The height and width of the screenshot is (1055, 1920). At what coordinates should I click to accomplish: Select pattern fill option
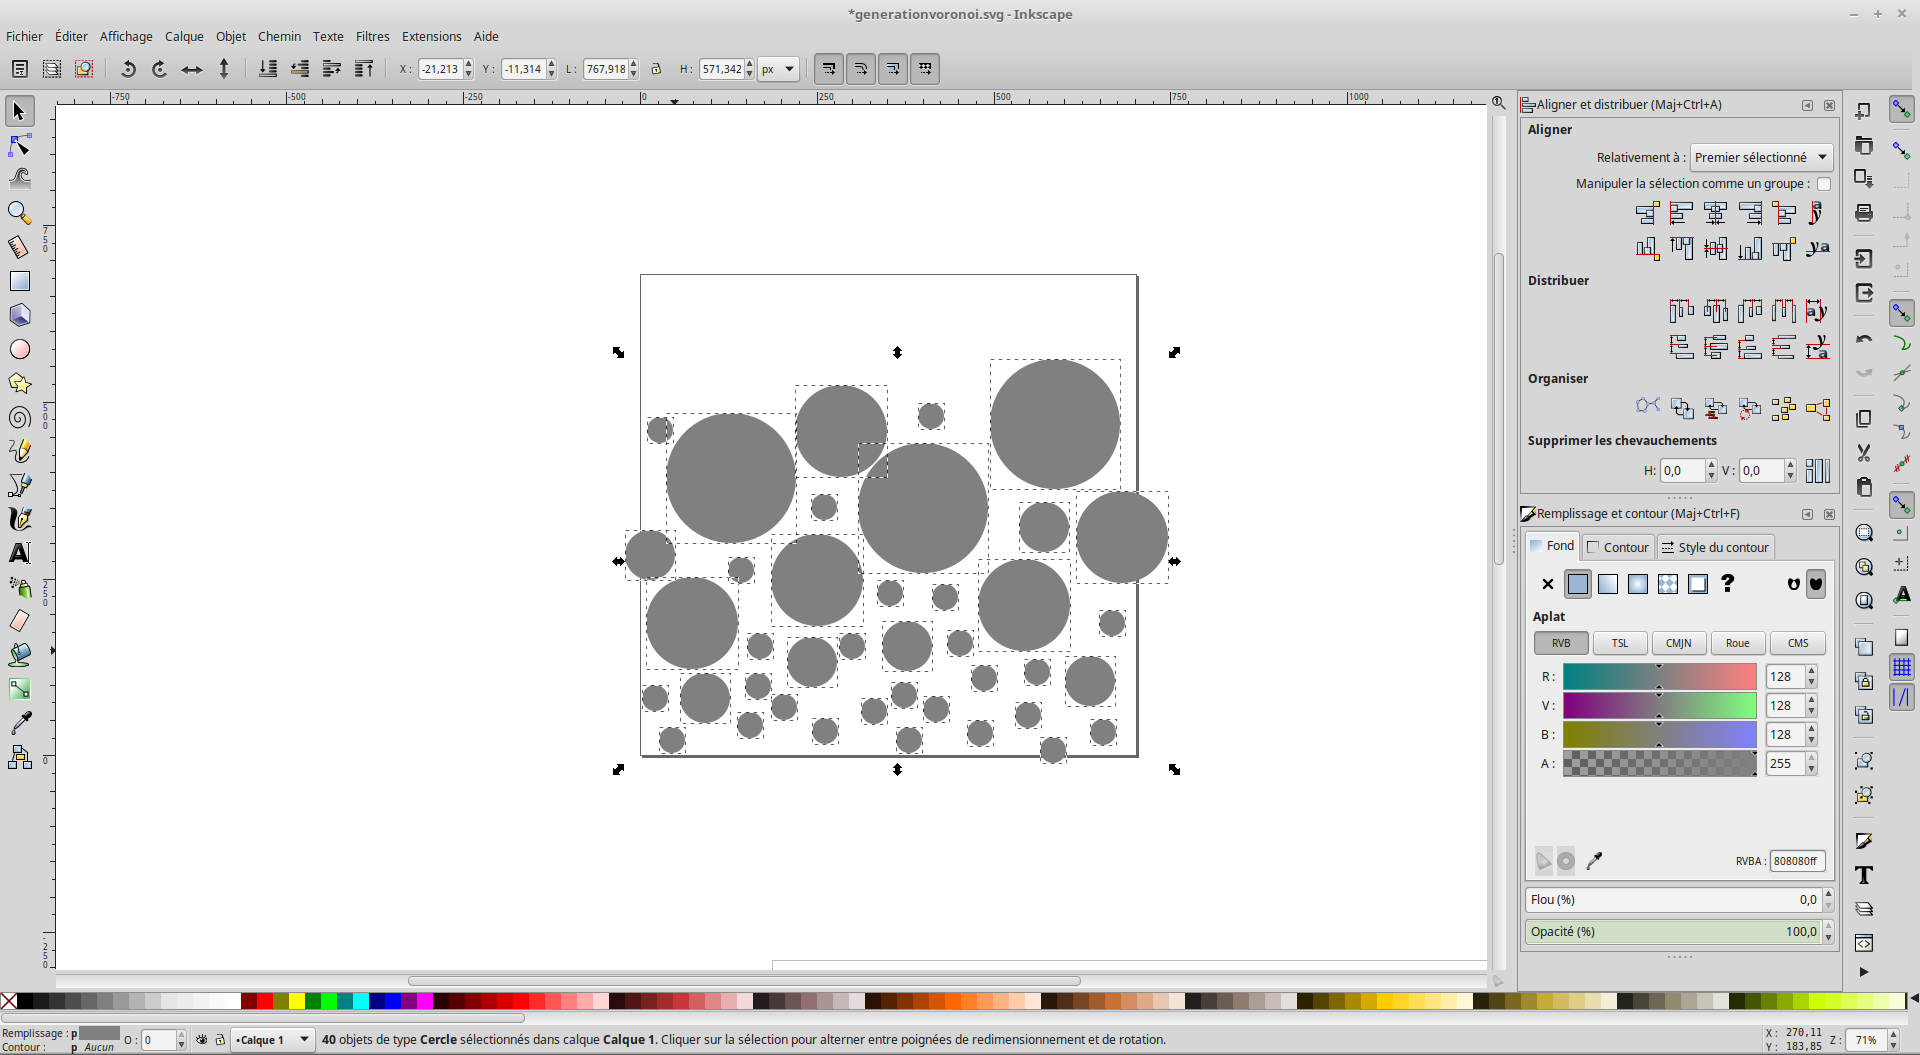[1668, 584]
